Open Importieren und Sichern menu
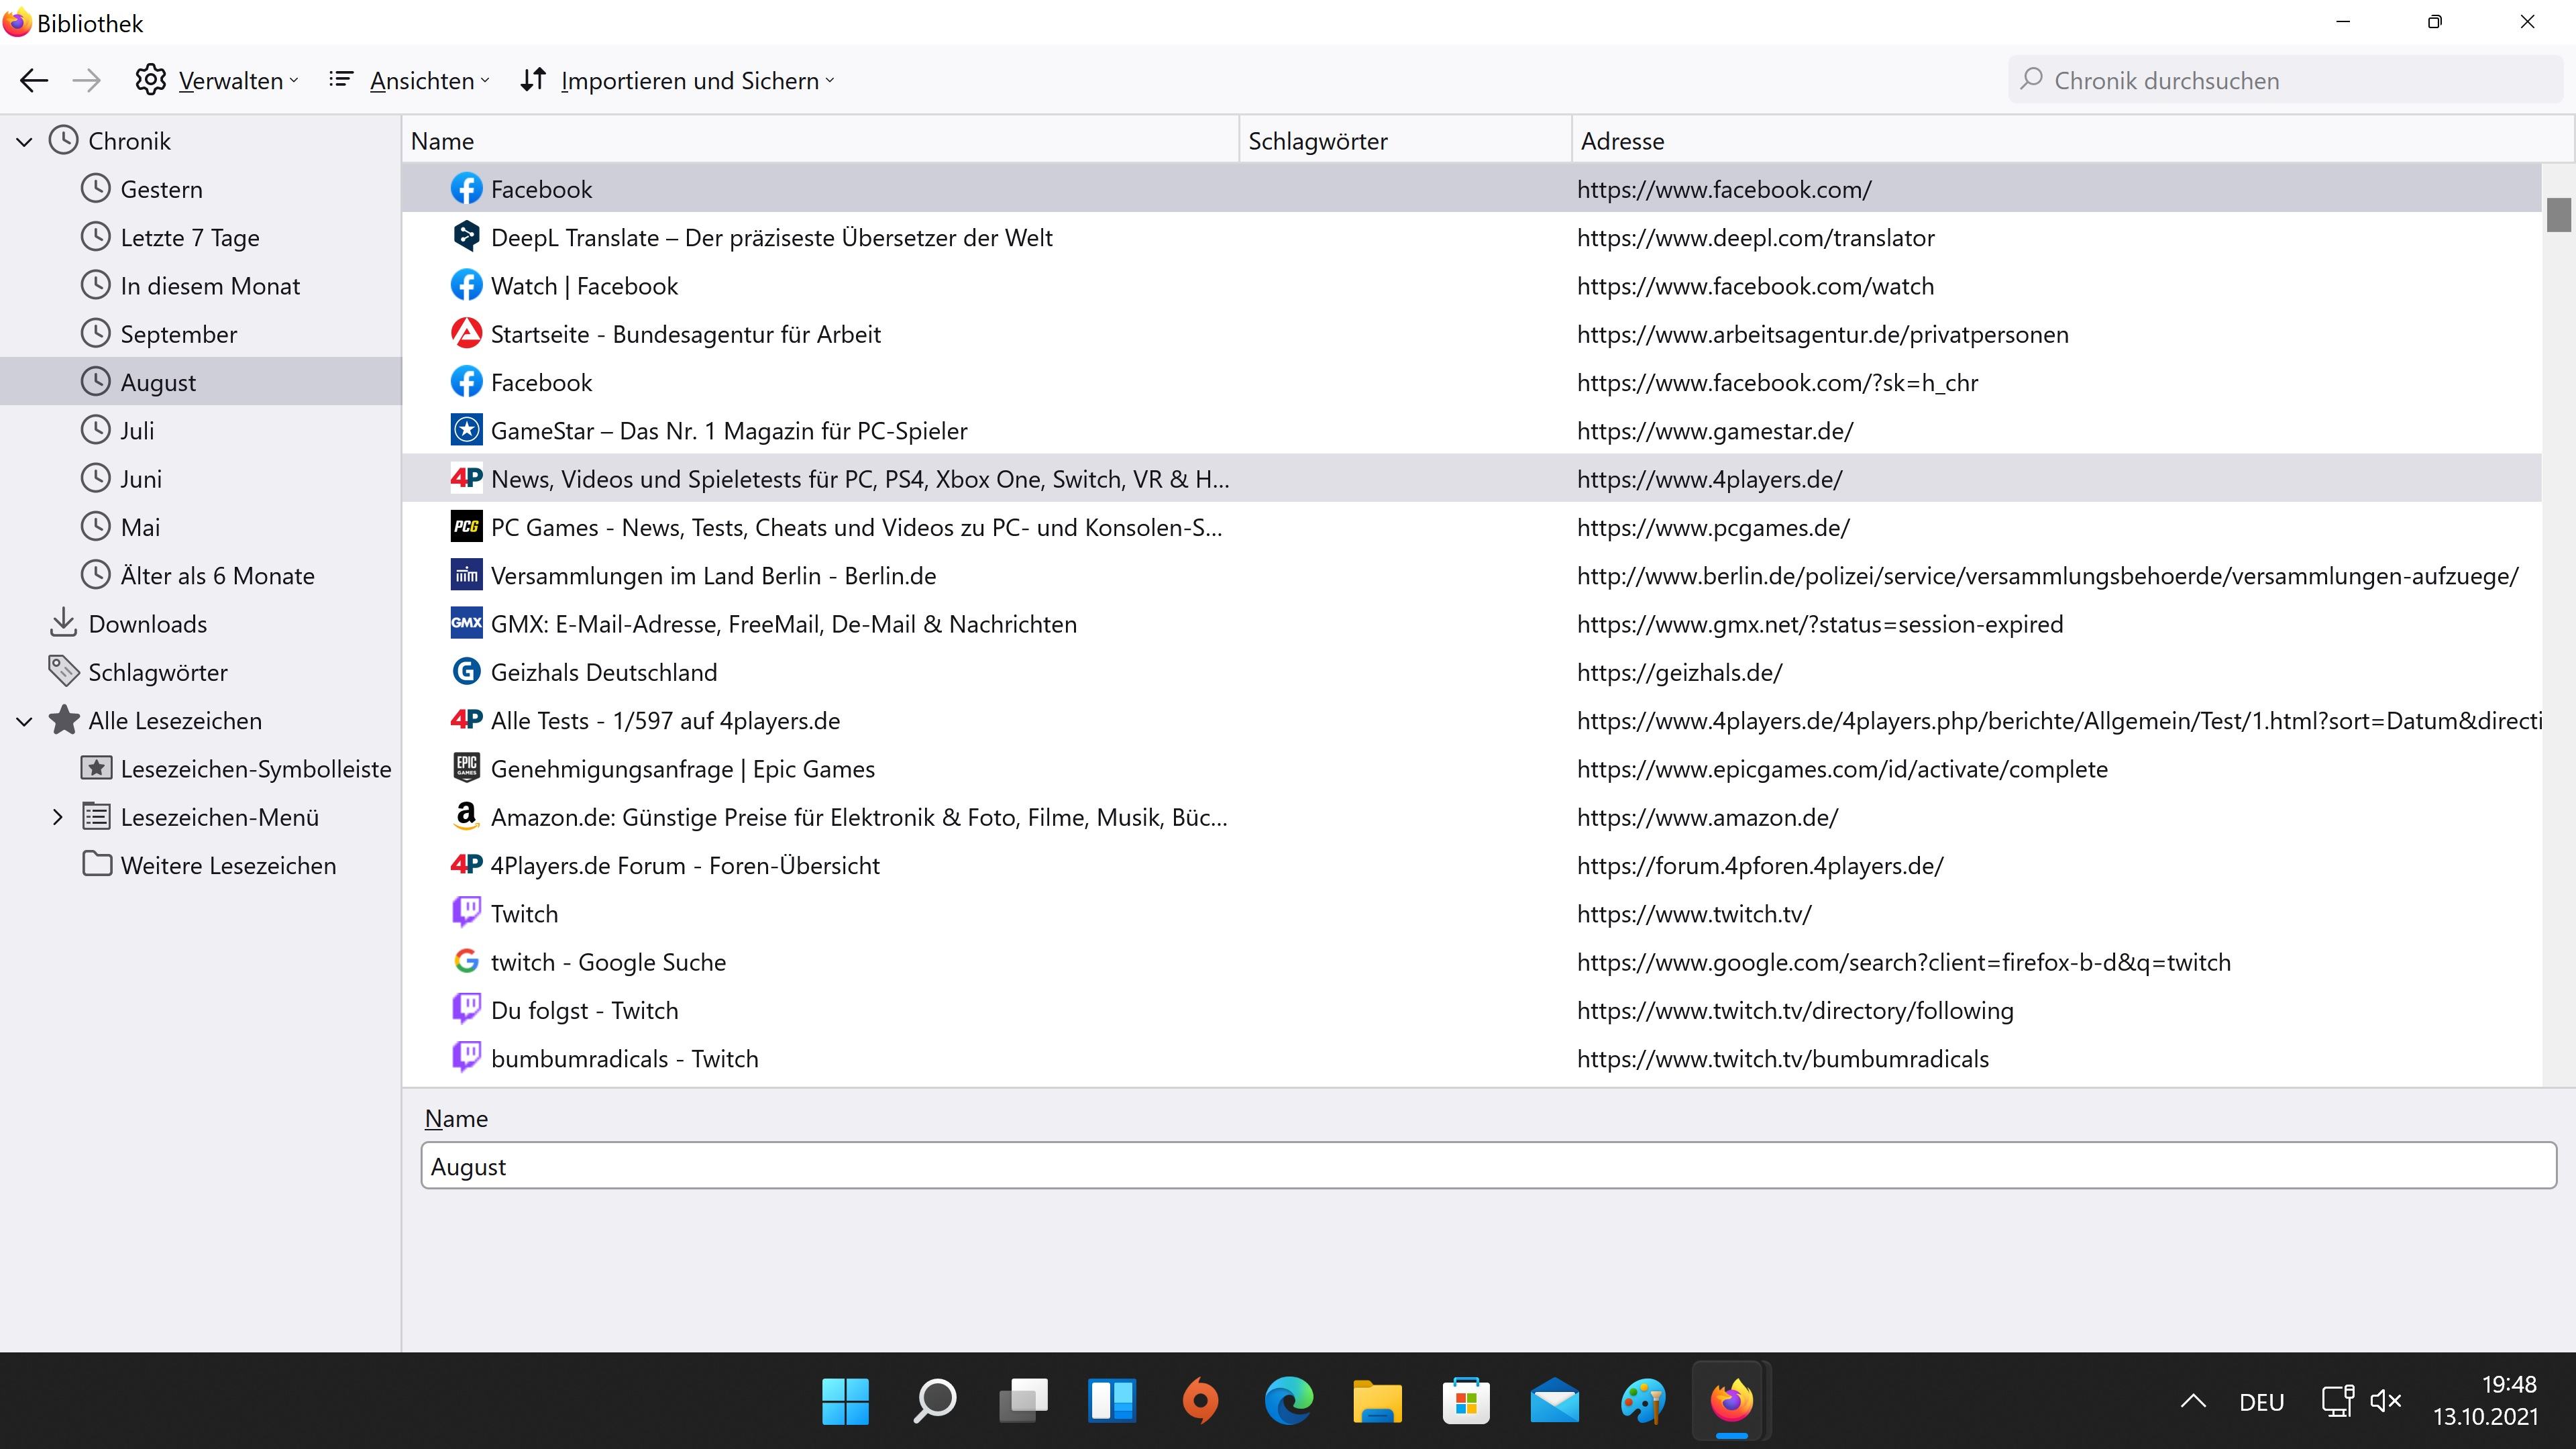 click(677, 80)
